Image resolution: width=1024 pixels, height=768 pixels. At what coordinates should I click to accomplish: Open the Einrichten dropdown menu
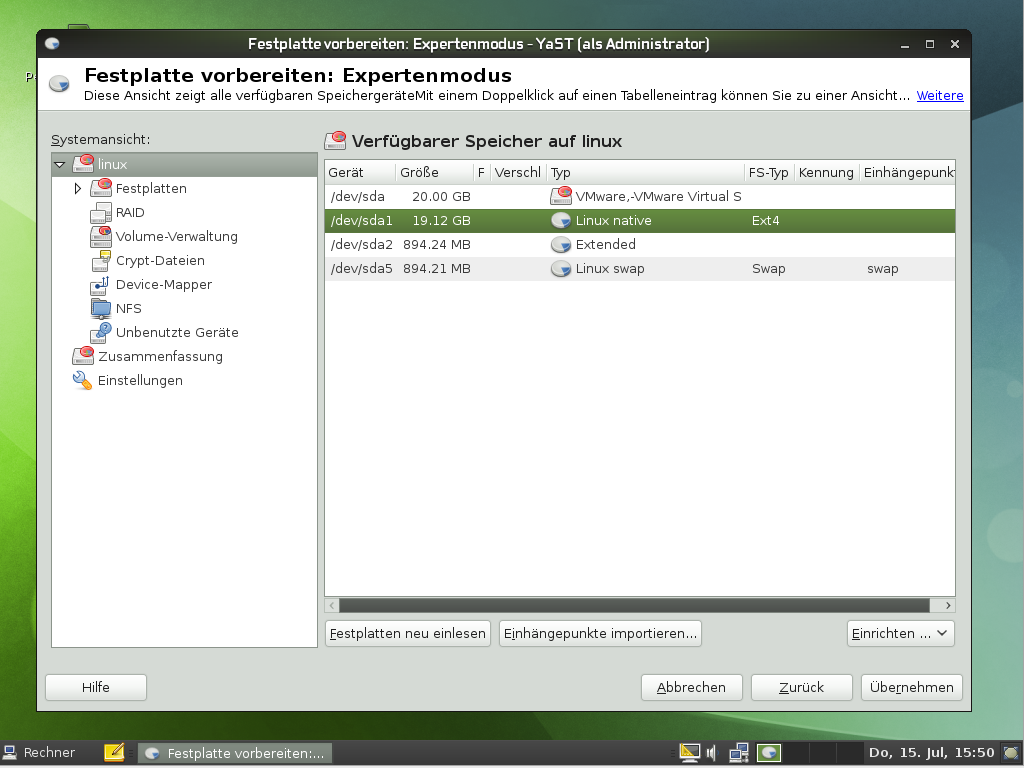[899, 633]
